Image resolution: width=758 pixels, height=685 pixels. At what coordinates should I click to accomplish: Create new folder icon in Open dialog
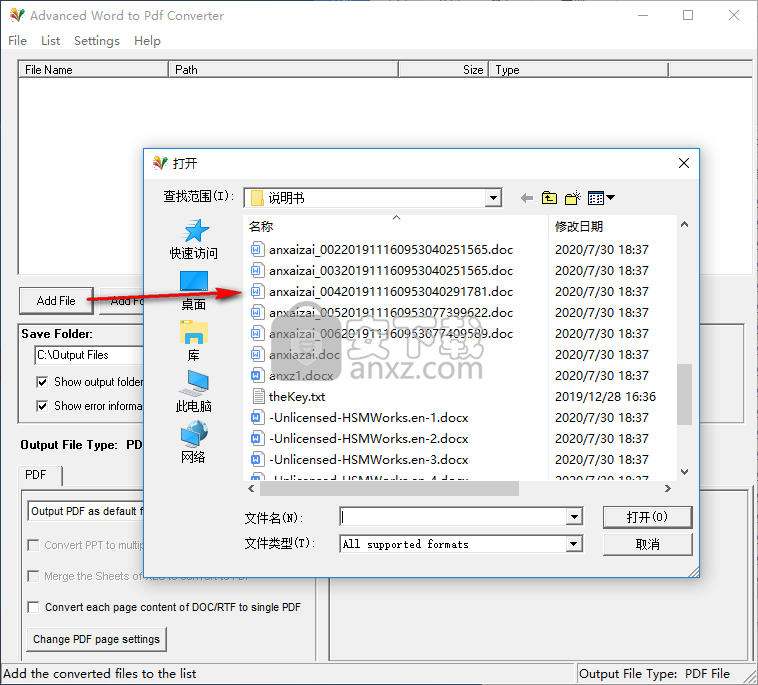pos(573,198)
